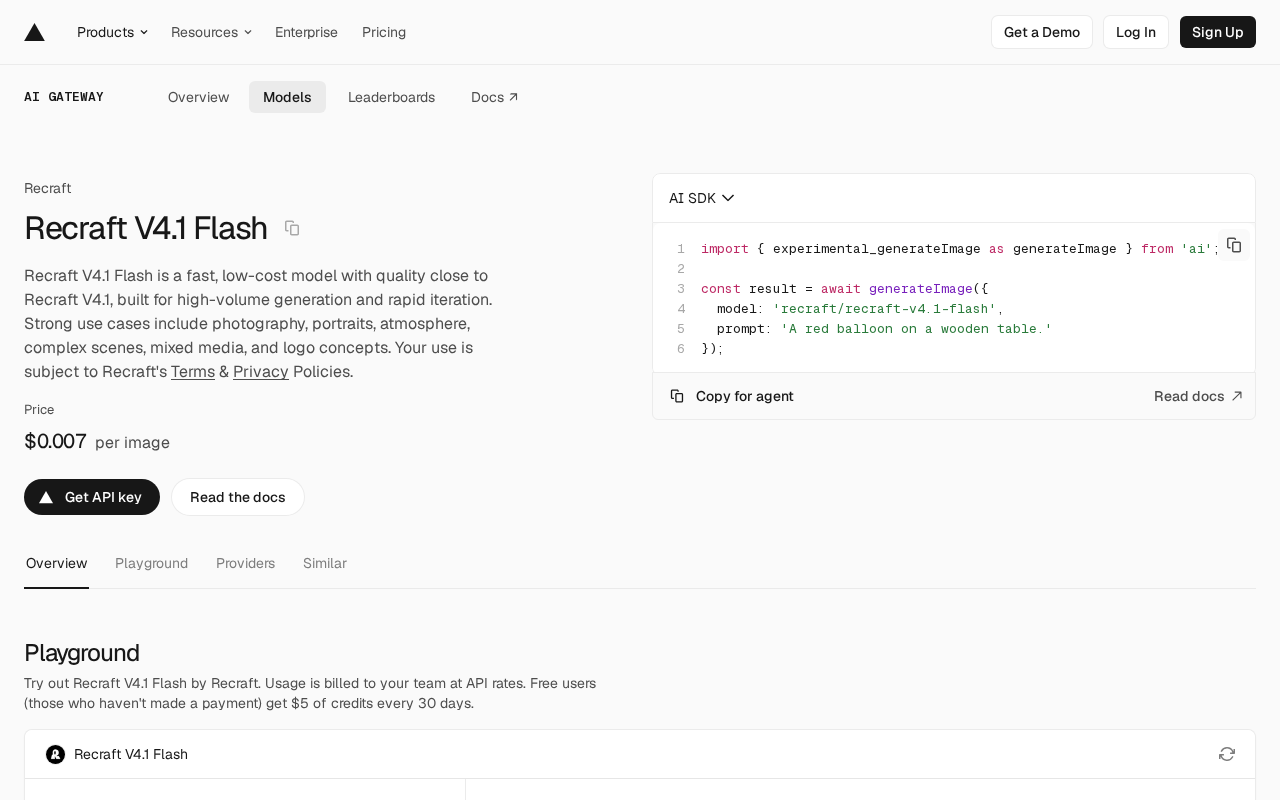Click Read the docs button
The image size is (1280, 800).
pyautogui.click(x=238, y=497)
